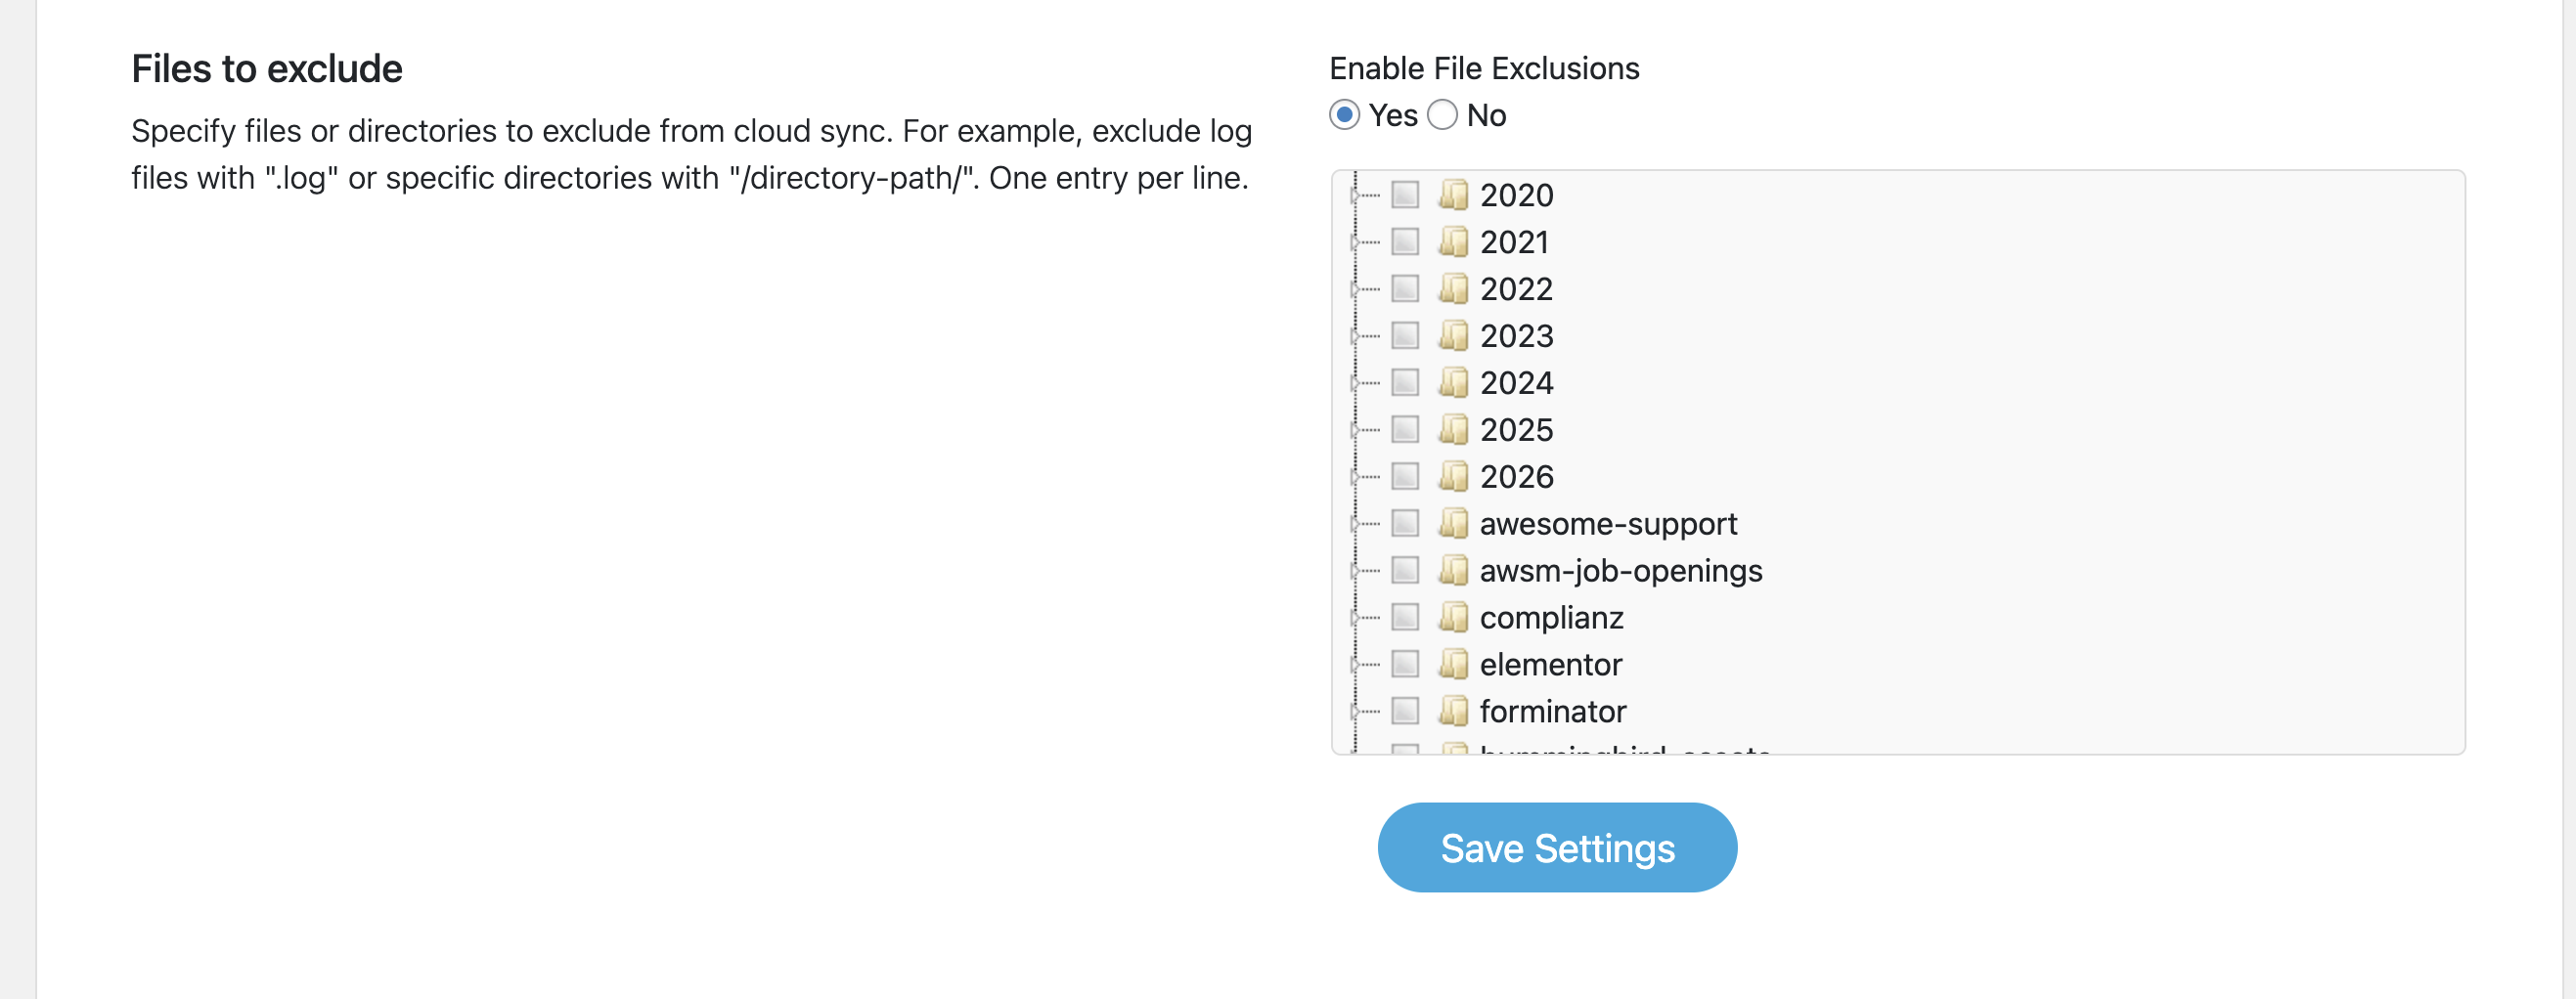2576x999 pixels.
Task: Expand the 2025 folder node
Action: (1355, 429)
